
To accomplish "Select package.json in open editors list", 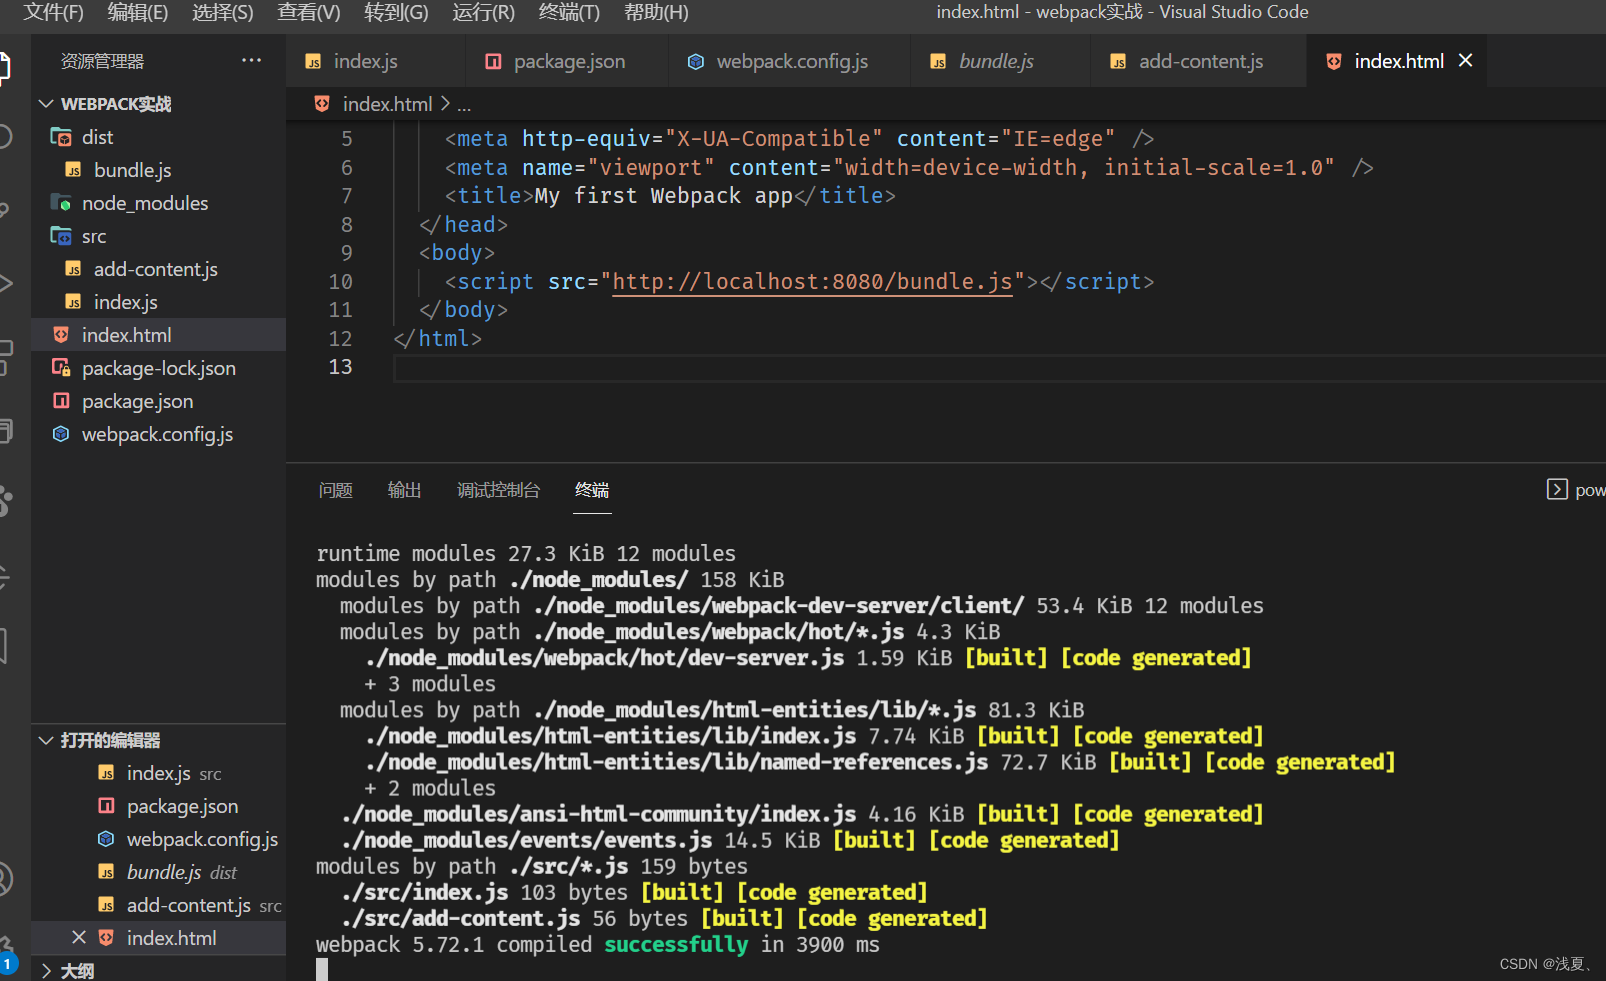I will tap(158, 806).
